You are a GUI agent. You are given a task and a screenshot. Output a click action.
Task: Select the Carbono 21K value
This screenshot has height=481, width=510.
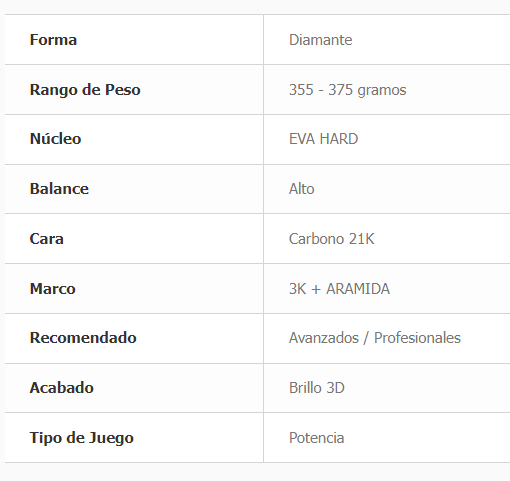[x=331, y=239]
